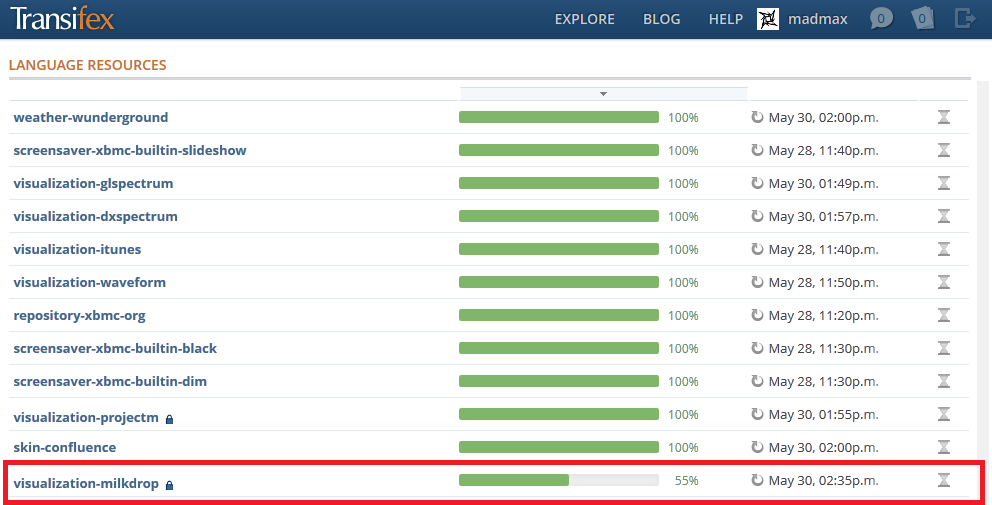Open screensaver-xbmc-builtin-dim resource
This screenshot has width=992, height=505.
[x=110, y=381]
